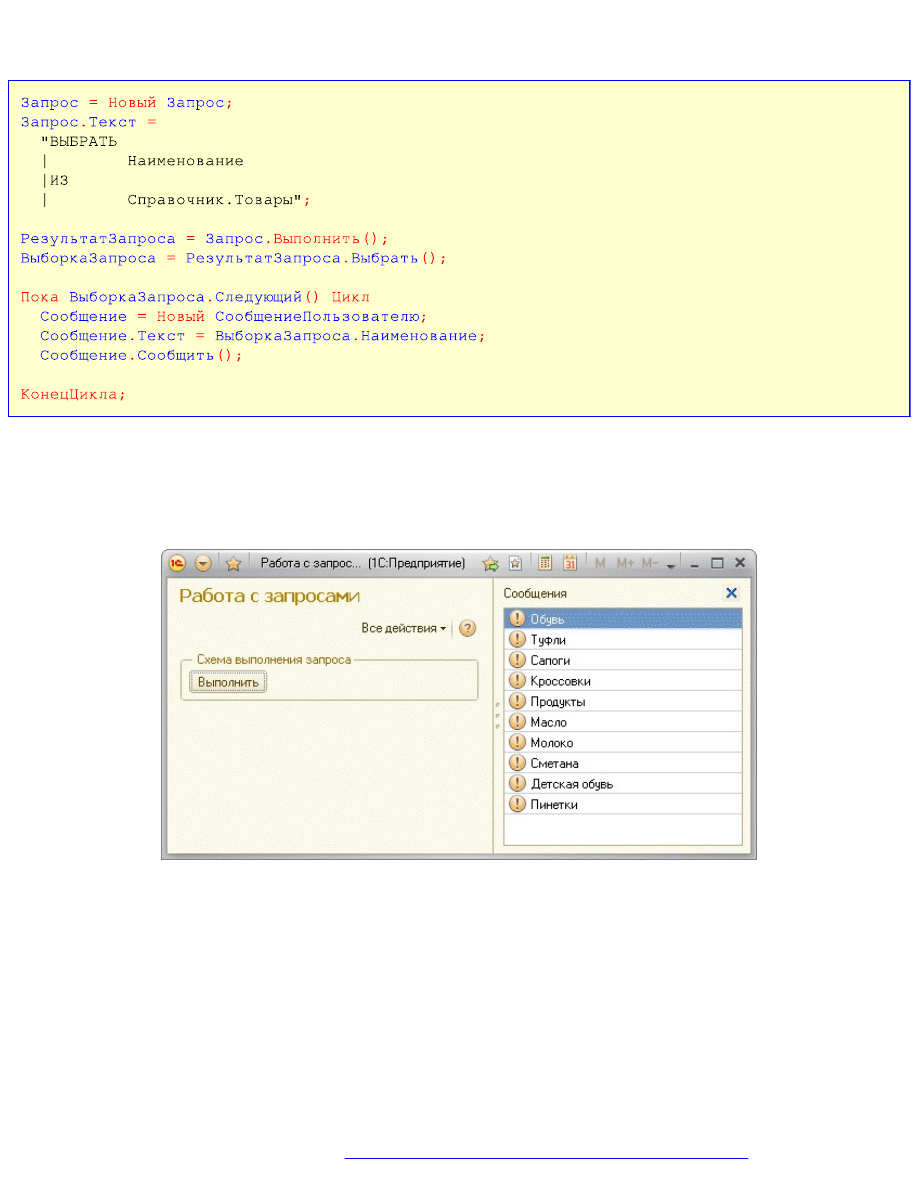Click the M memory button
918x1188 pixels.
[x=601, y=563]
